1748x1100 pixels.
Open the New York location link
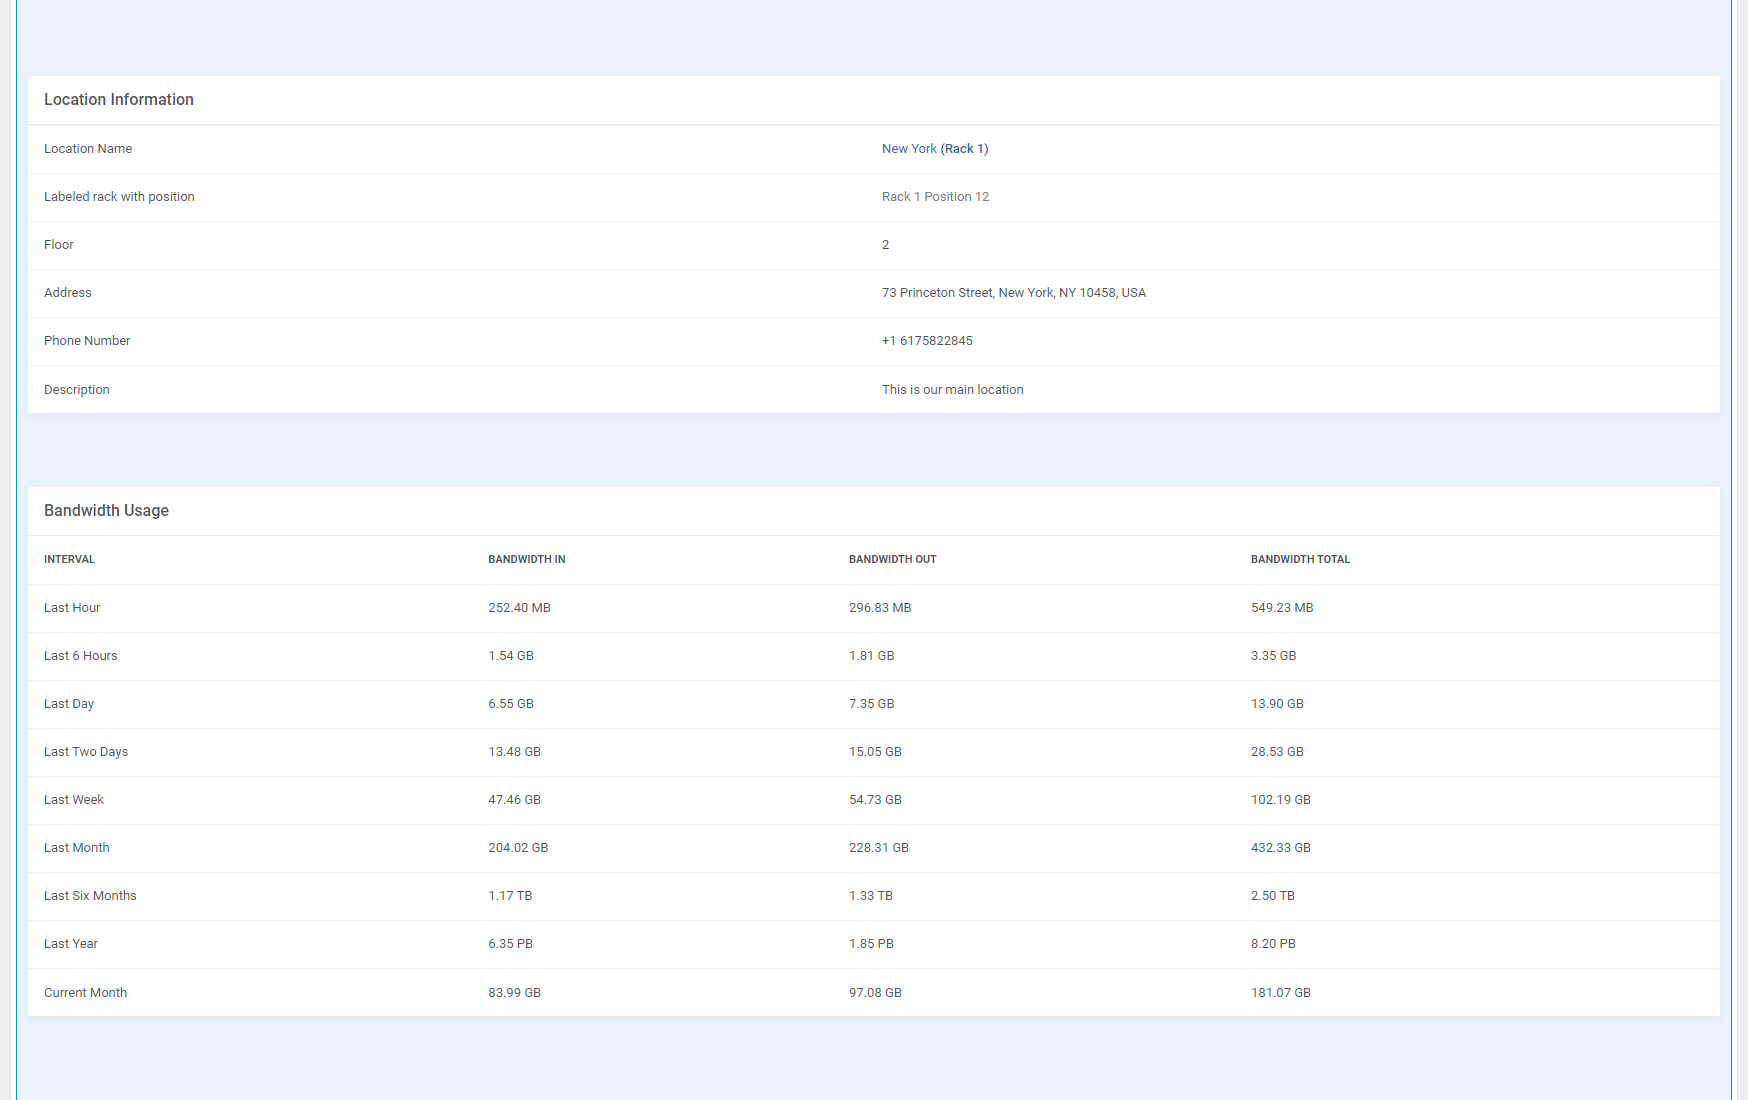click(x=908, y=148)
